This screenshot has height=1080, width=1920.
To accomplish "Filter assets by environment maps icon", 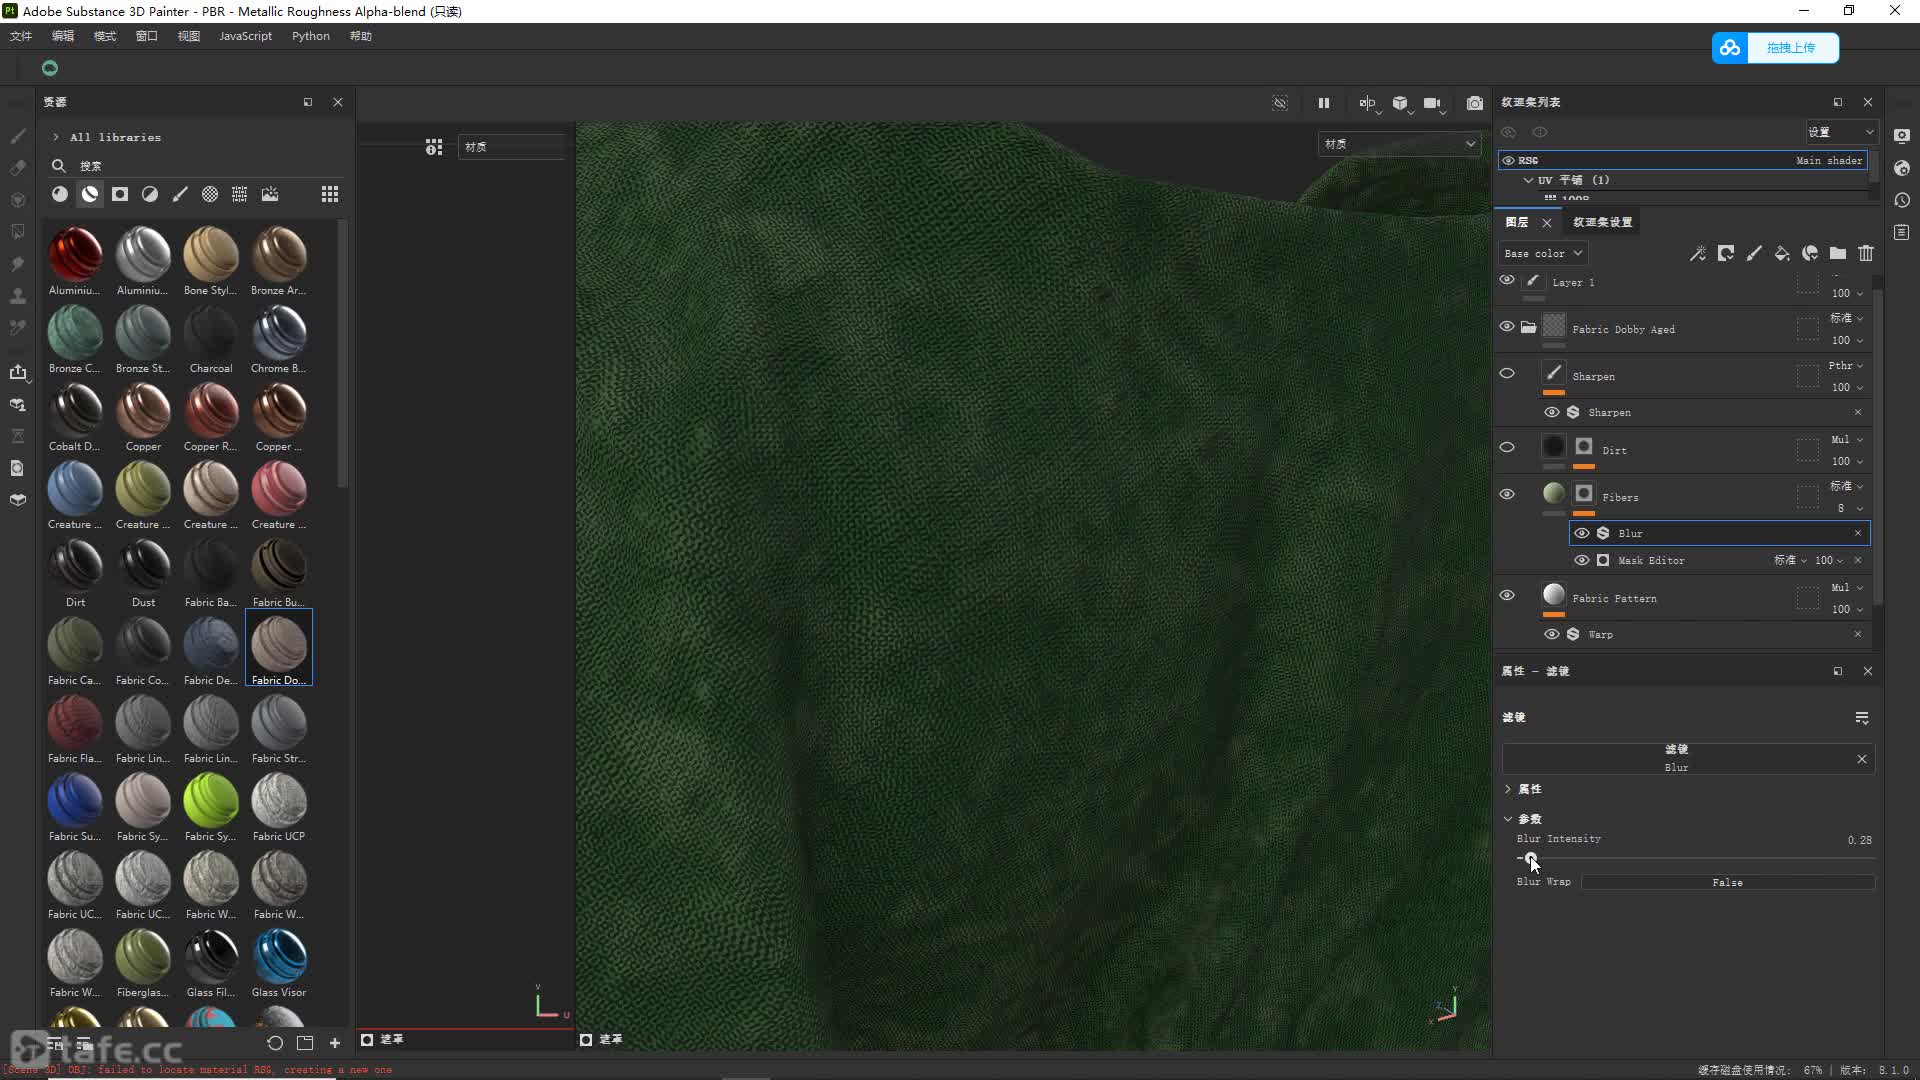I will pos(270,194).
